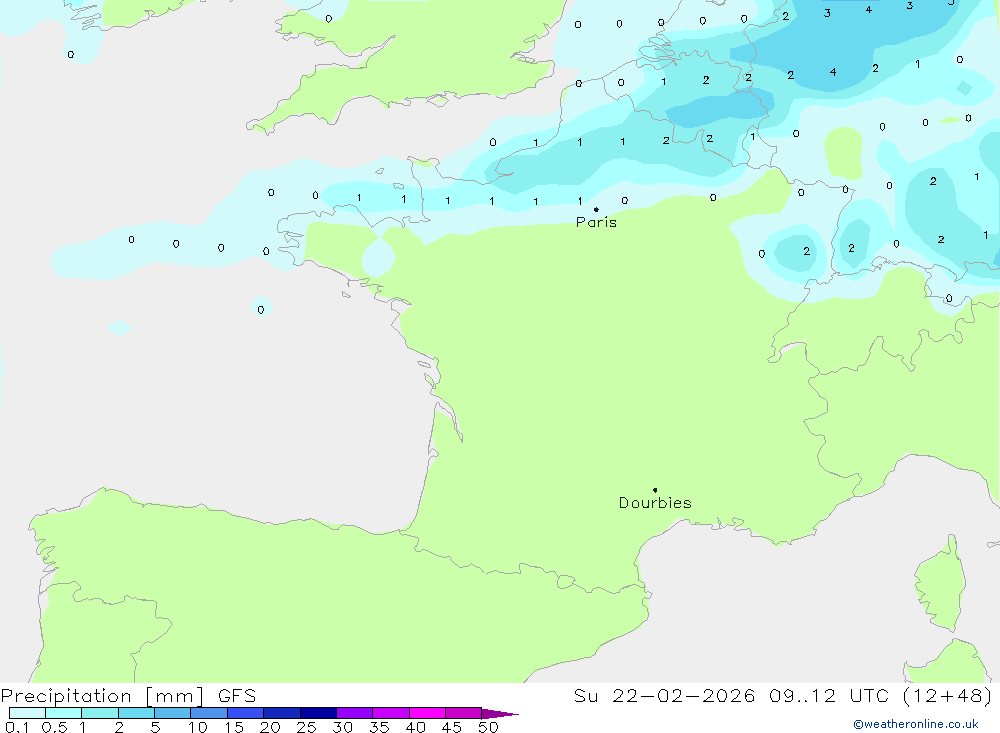Click the 'Precipitation [mm]' title text

(102, 696)
